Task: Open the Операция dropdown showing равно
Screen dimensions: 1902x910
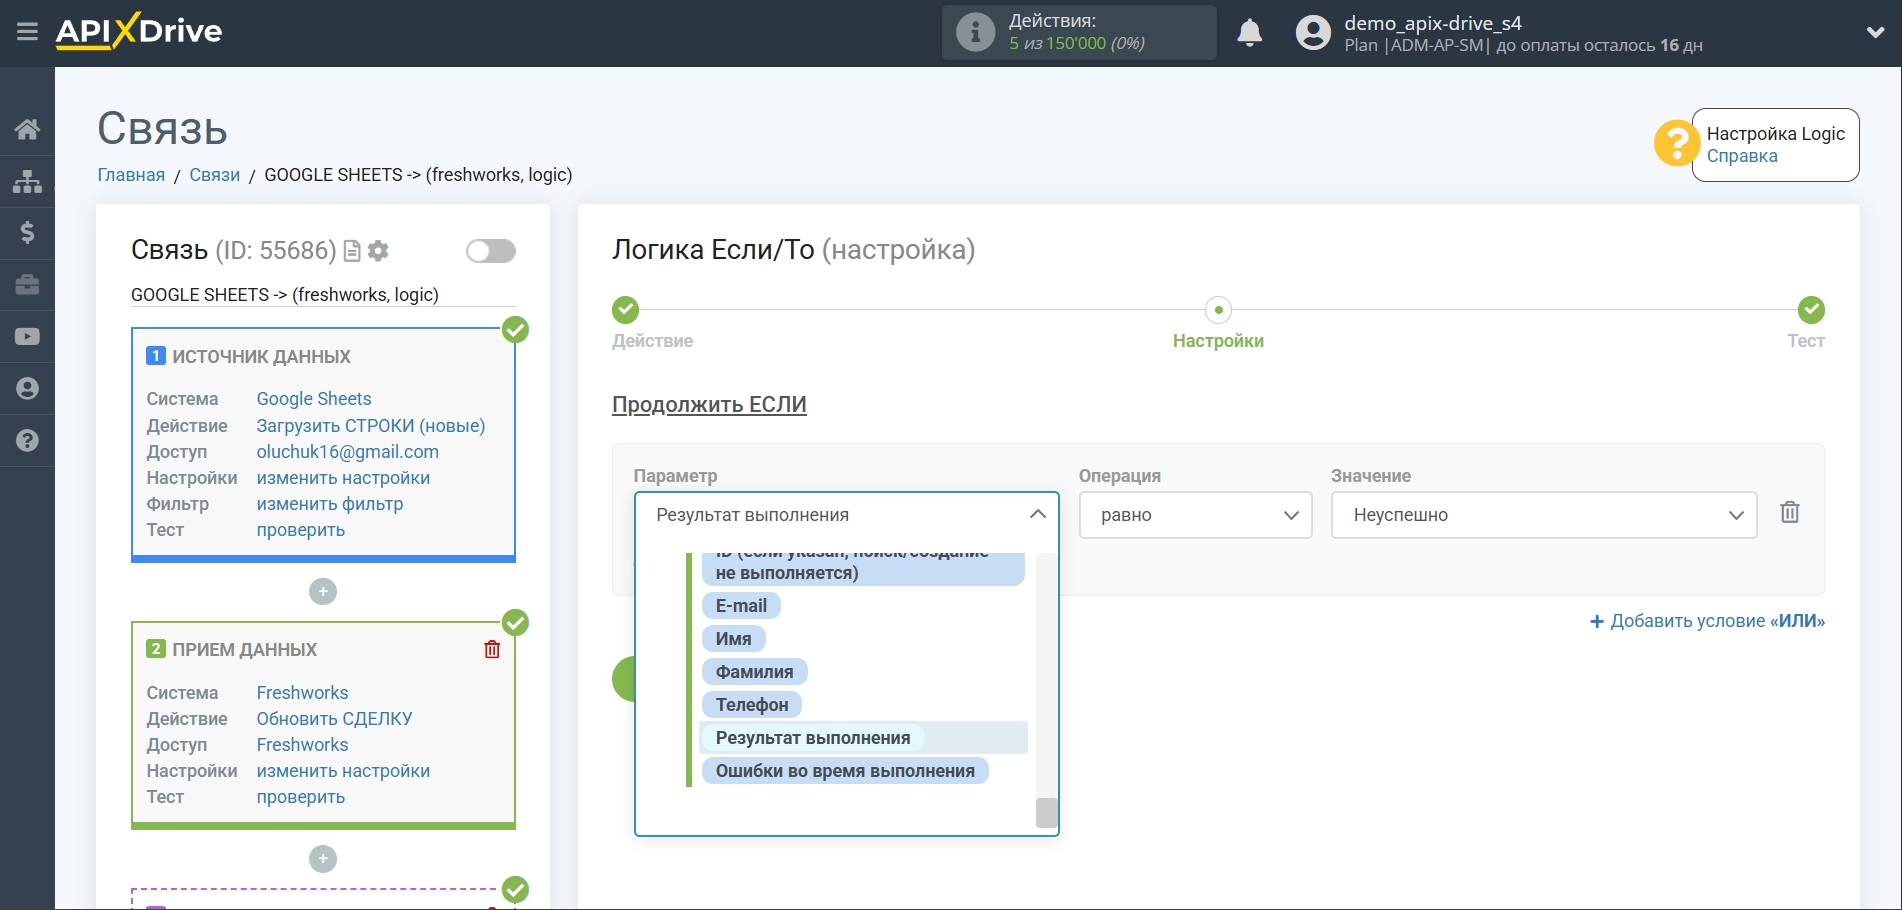Action: pos(1194,515)
